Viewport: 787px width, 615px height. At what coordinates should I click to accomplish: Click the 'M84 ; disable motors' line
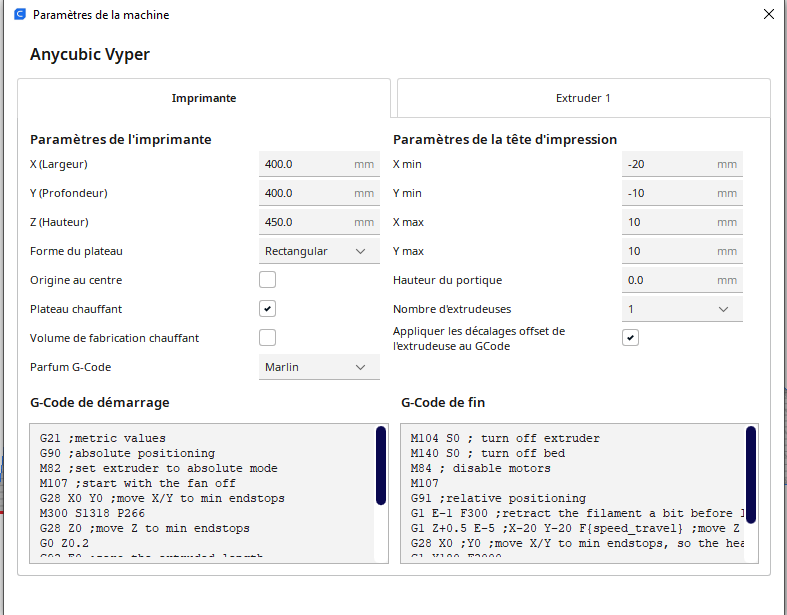[480, 468]
